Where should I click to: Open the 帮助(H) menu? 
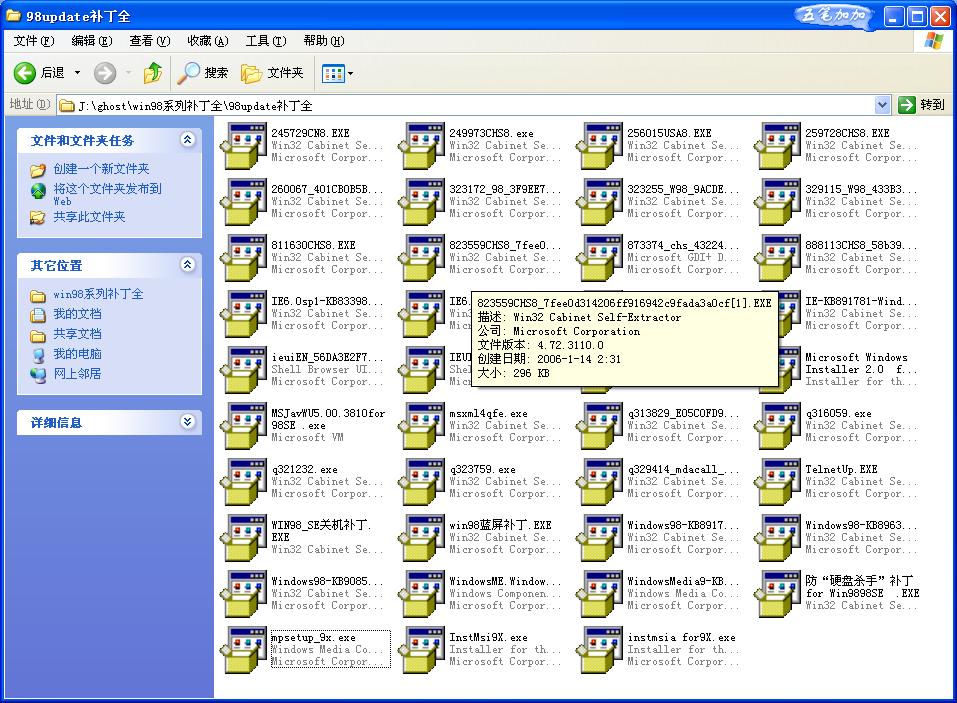(323, 41)
